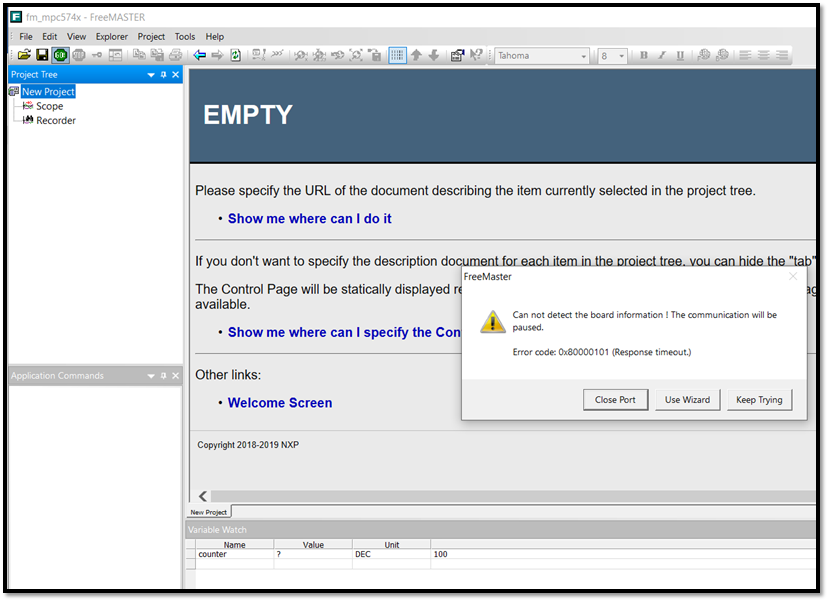Click the '?' value cell of counter

coord(313,554)
